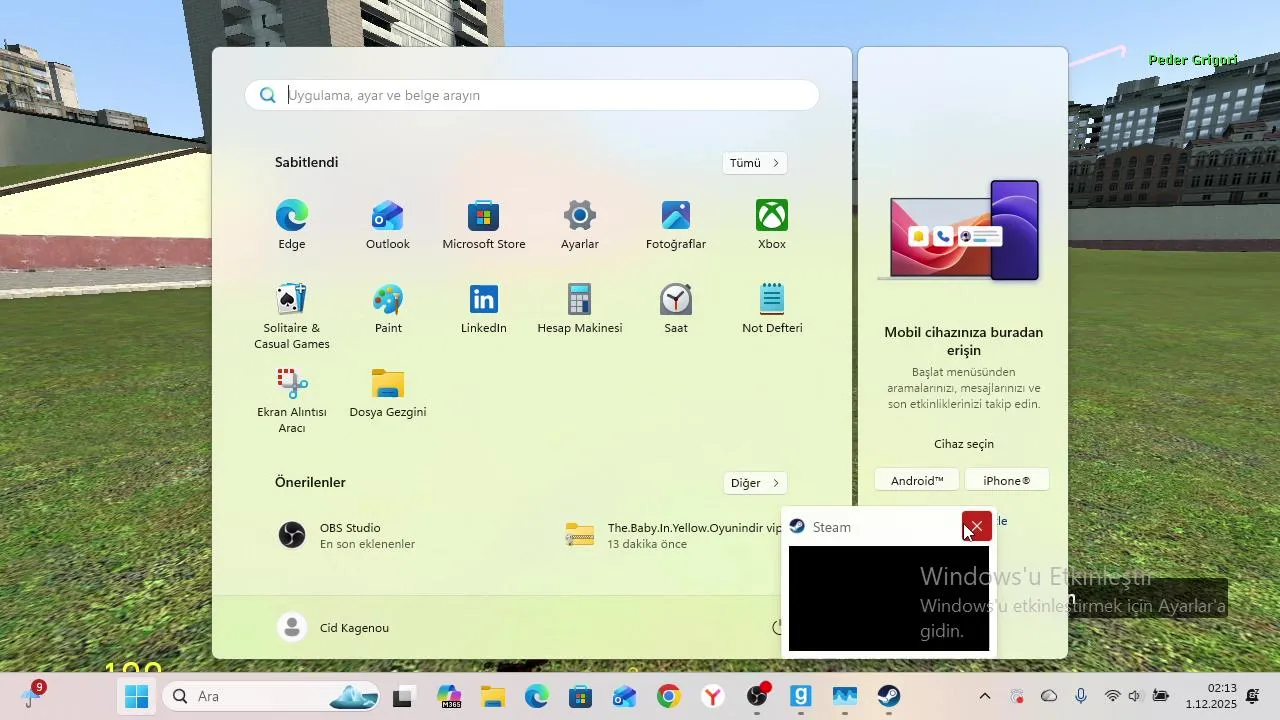The height and width of the screenshot is (720, 1280).
Task: Open Task View on the taskbar
Action: (x=403, y=697)
